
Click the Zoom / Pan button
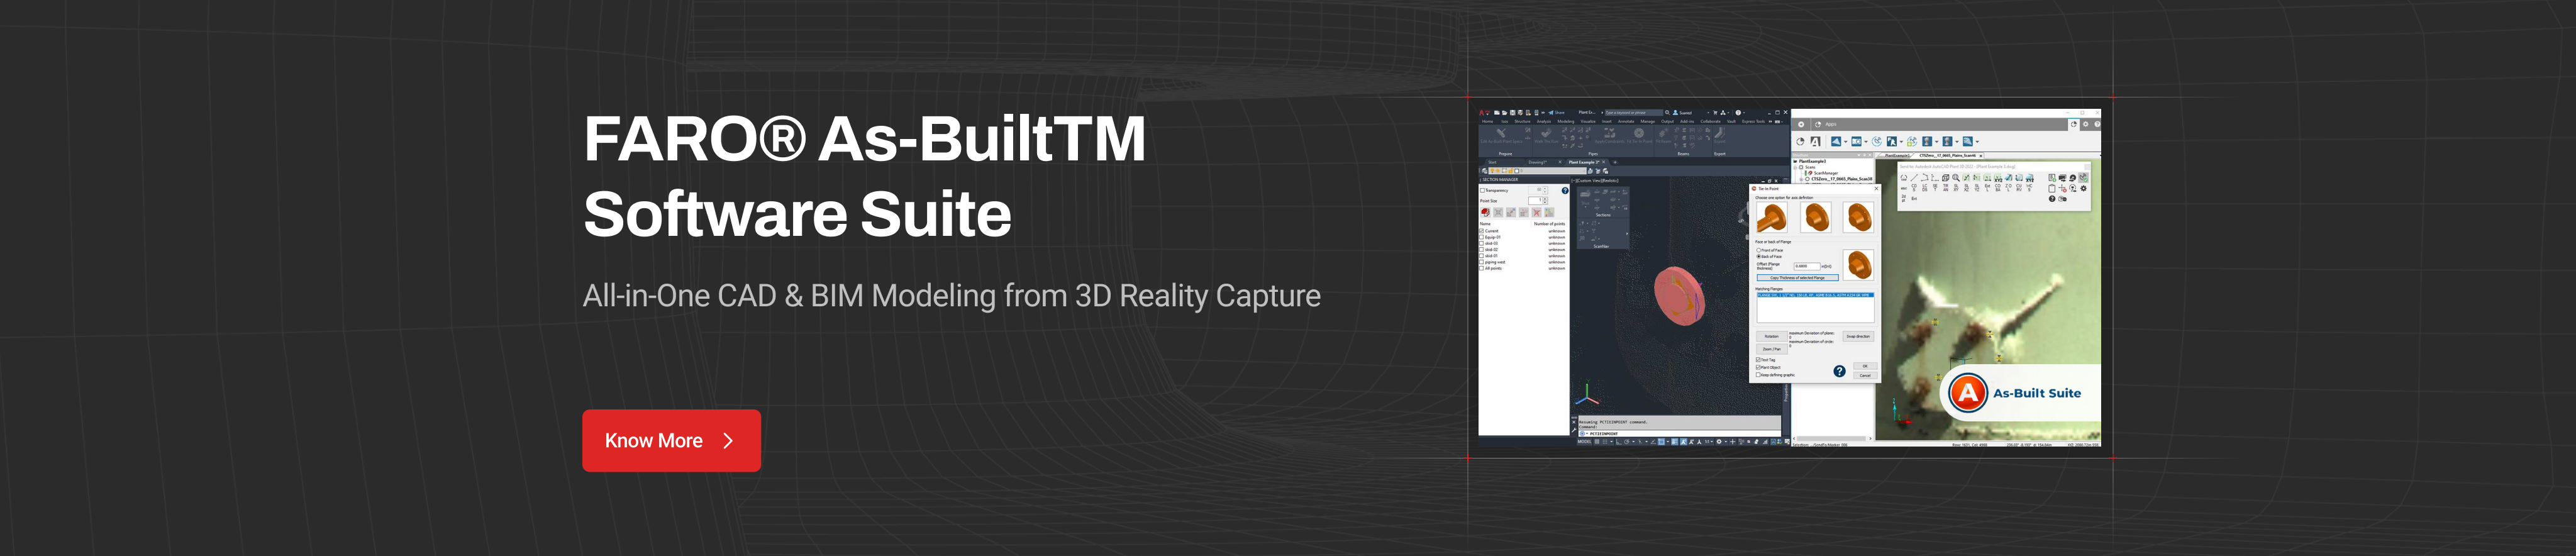coord(1771,349)
